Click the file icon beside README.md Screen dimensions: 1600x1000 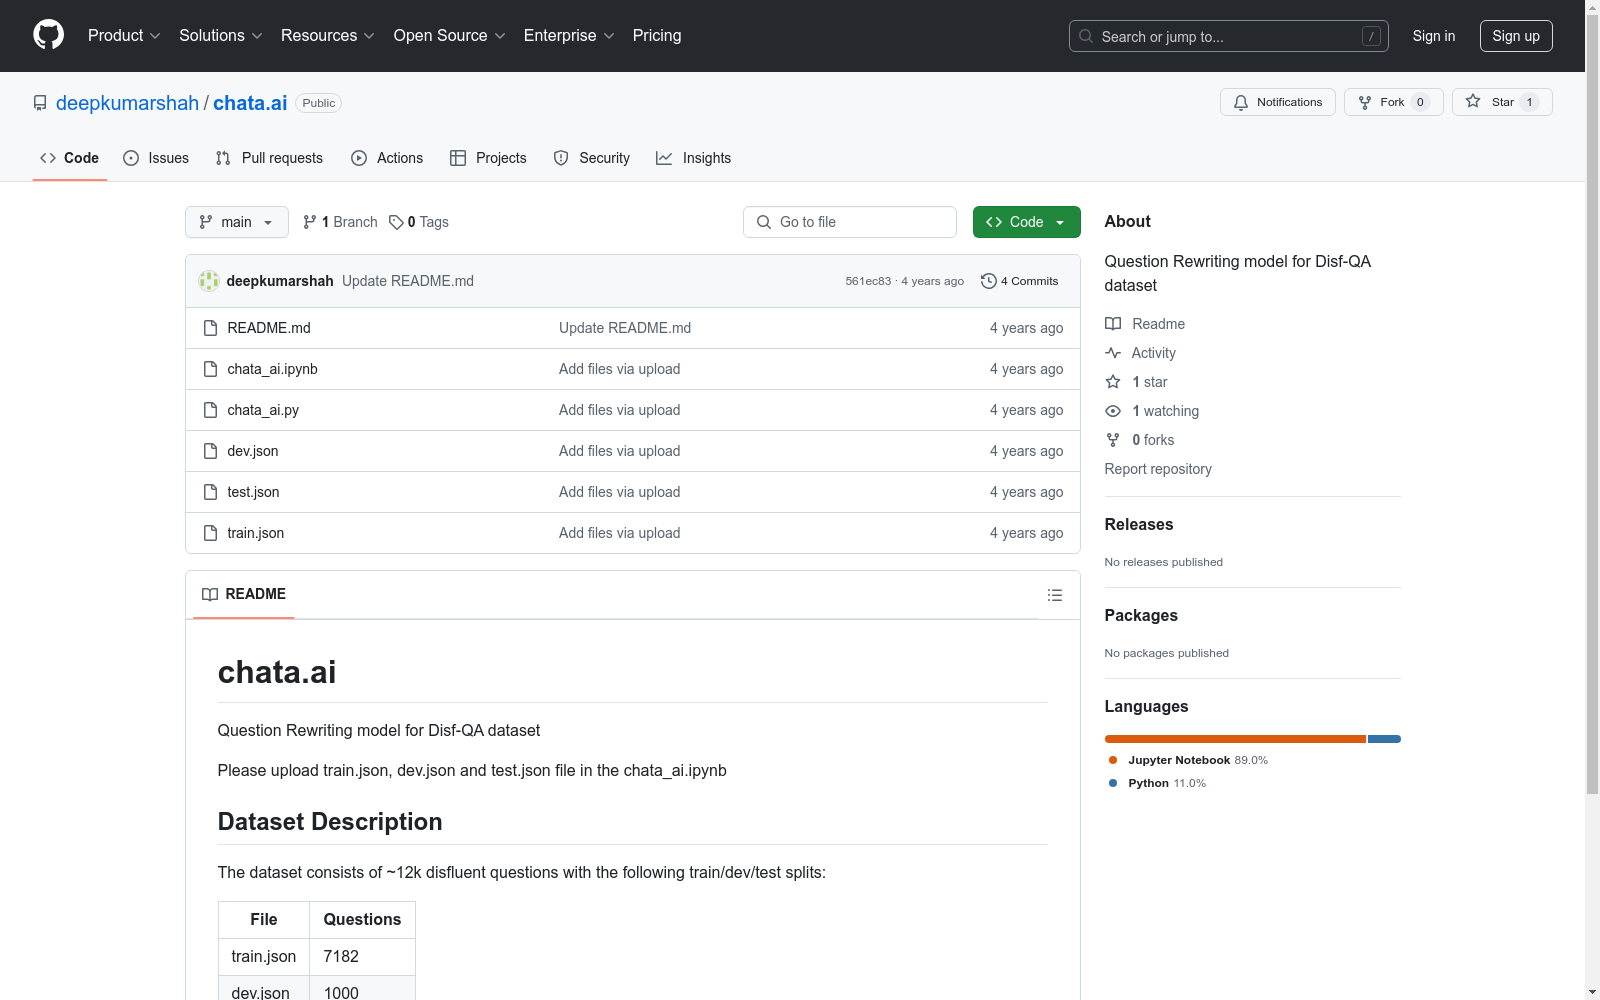coord(210,328)
